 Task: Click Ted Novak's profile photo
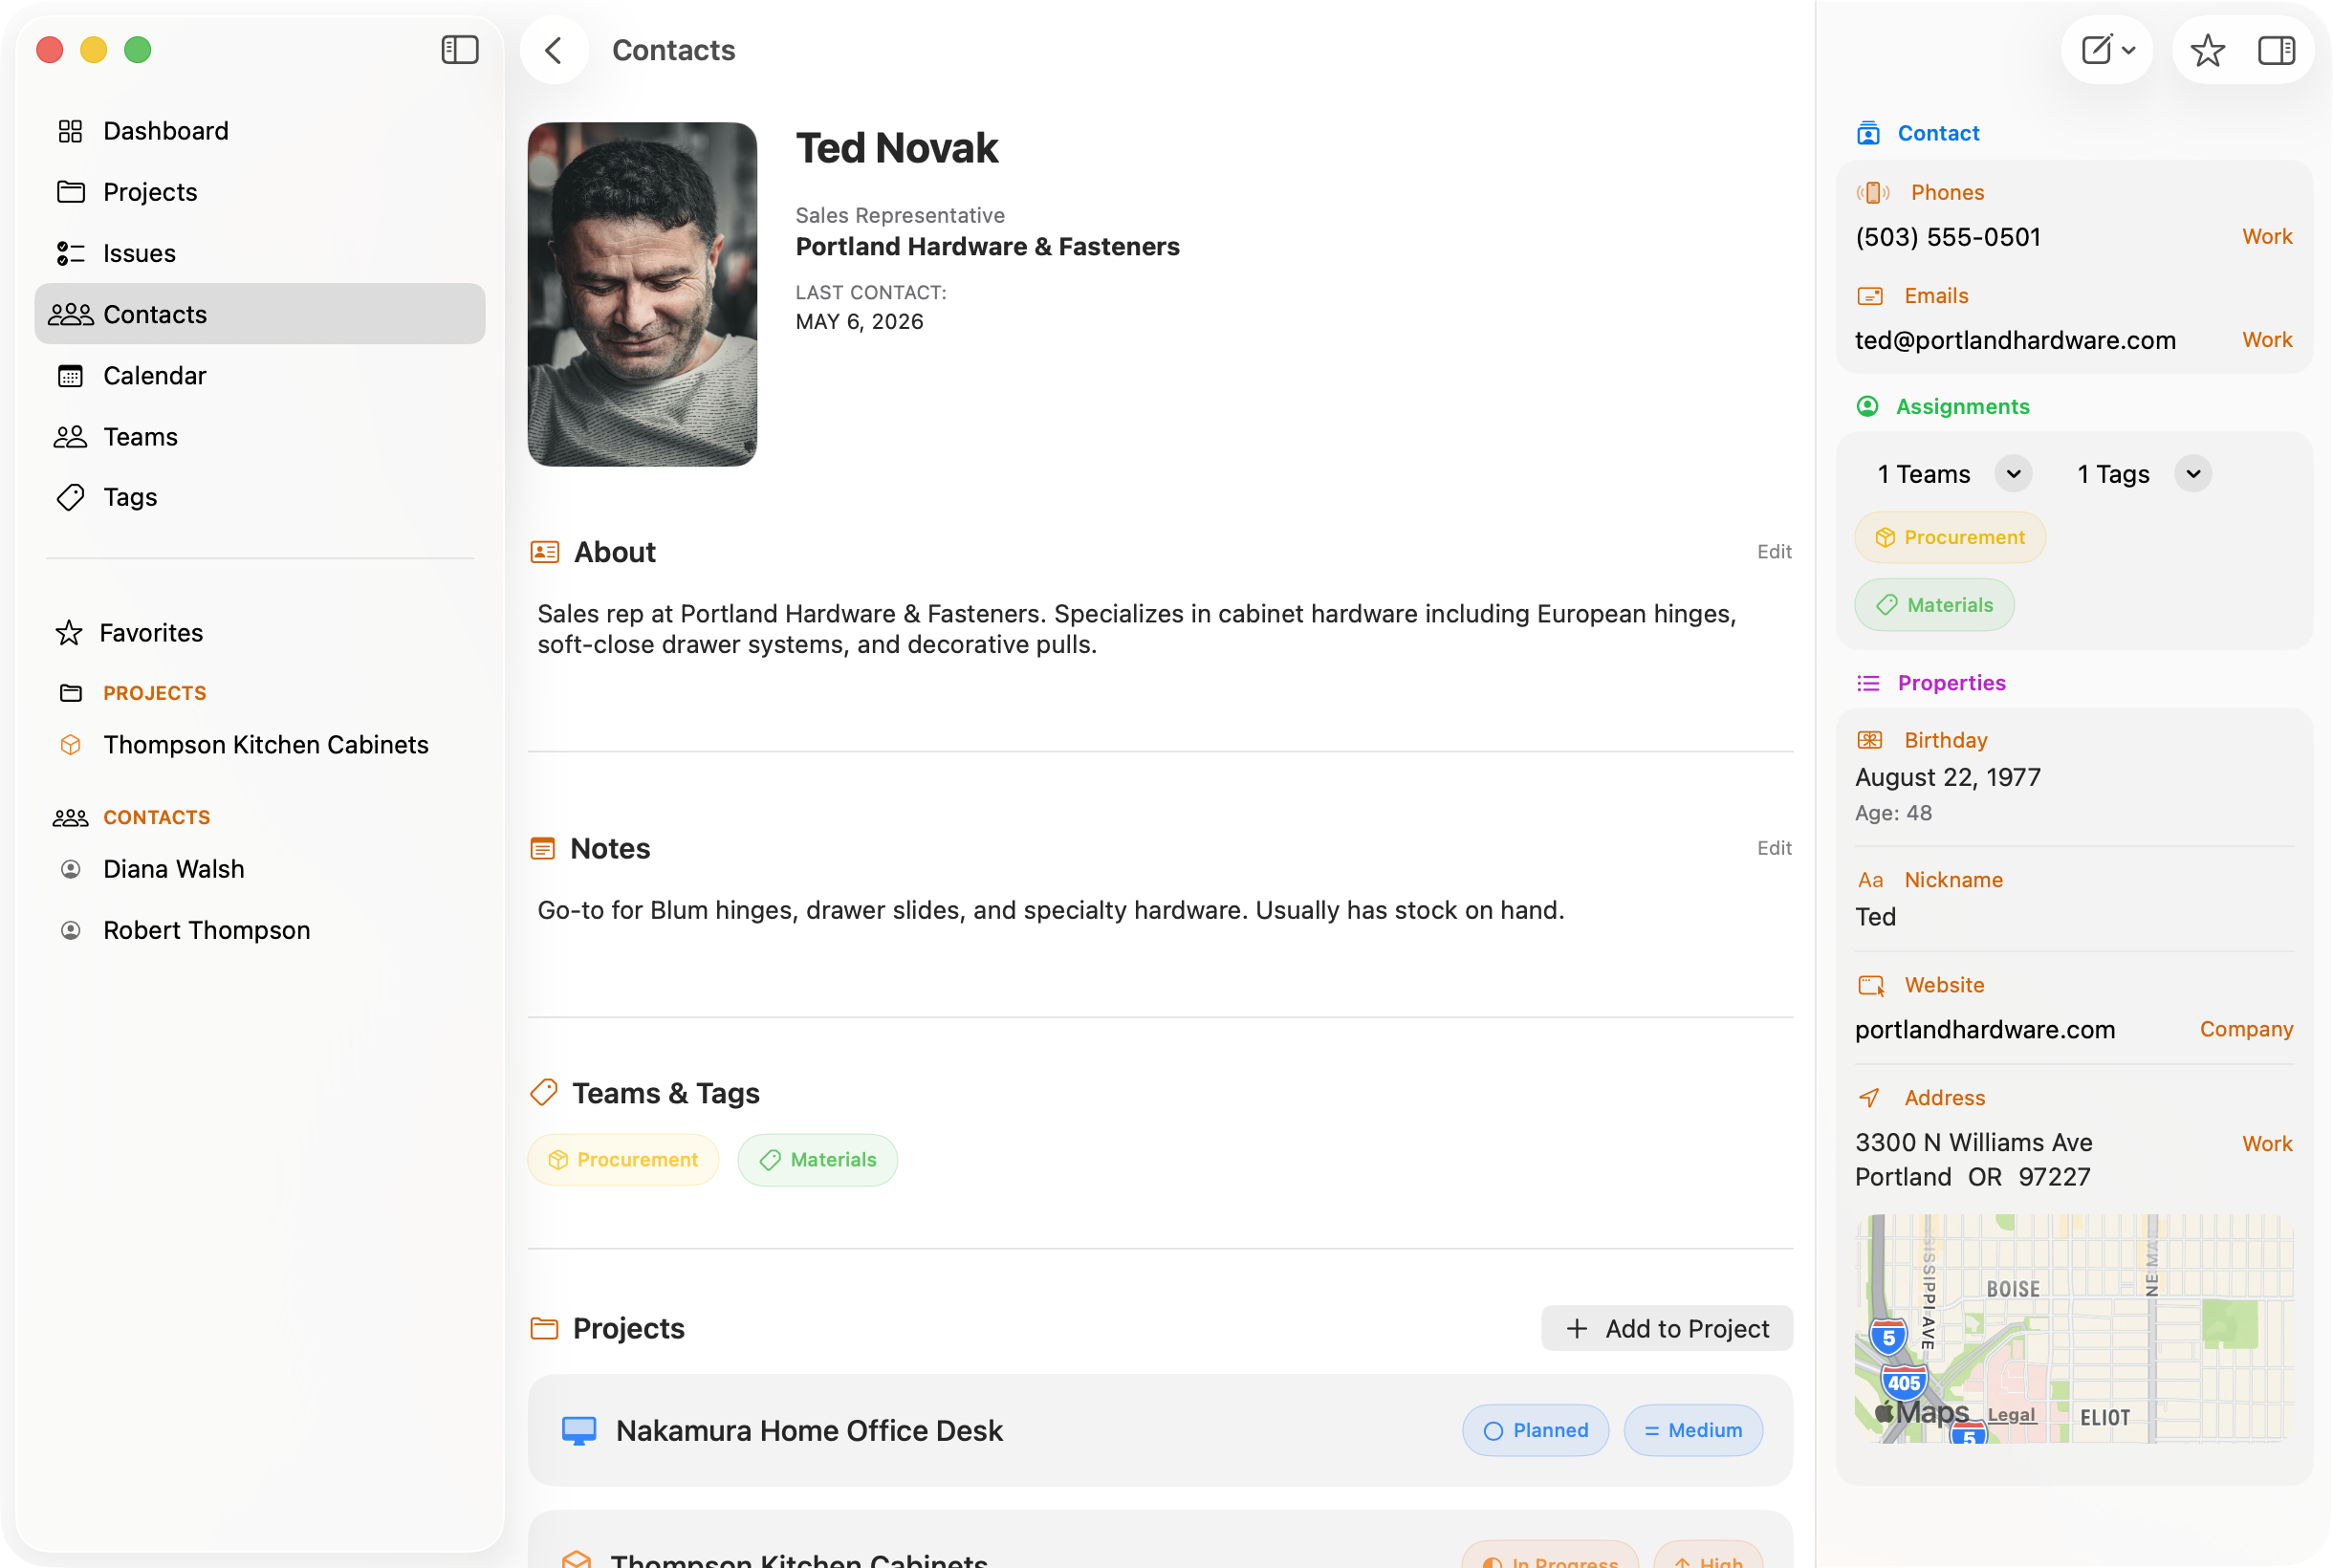[642, 294]
